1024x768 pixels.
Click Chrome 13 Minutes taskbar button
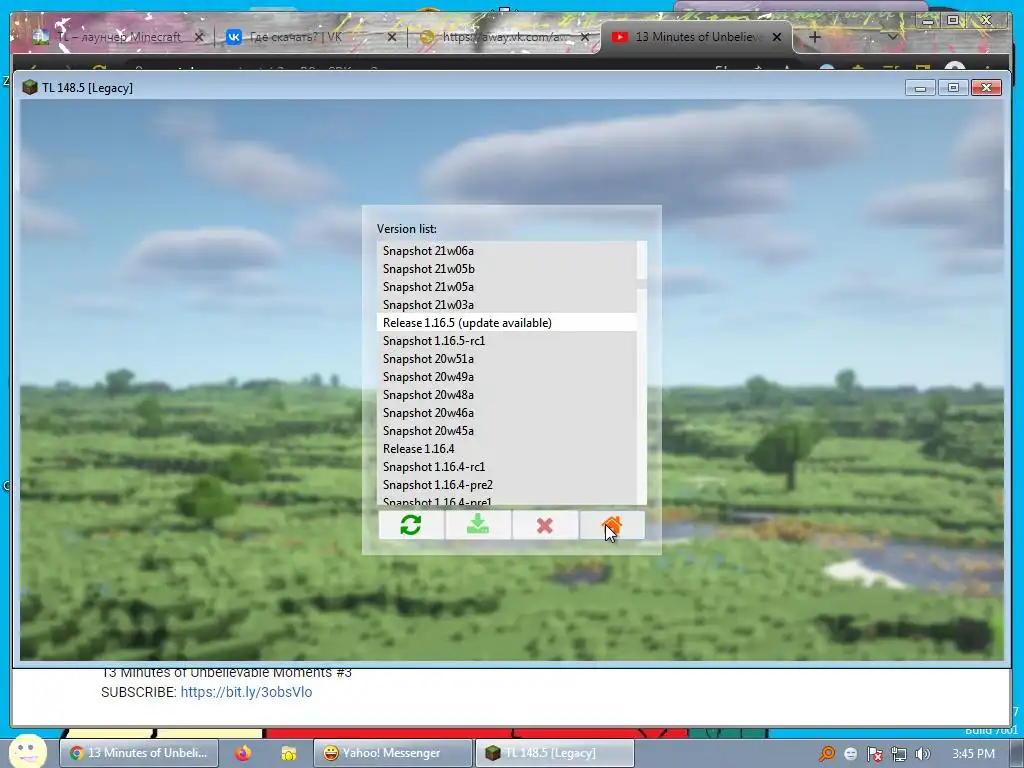(x=140, y=753)
